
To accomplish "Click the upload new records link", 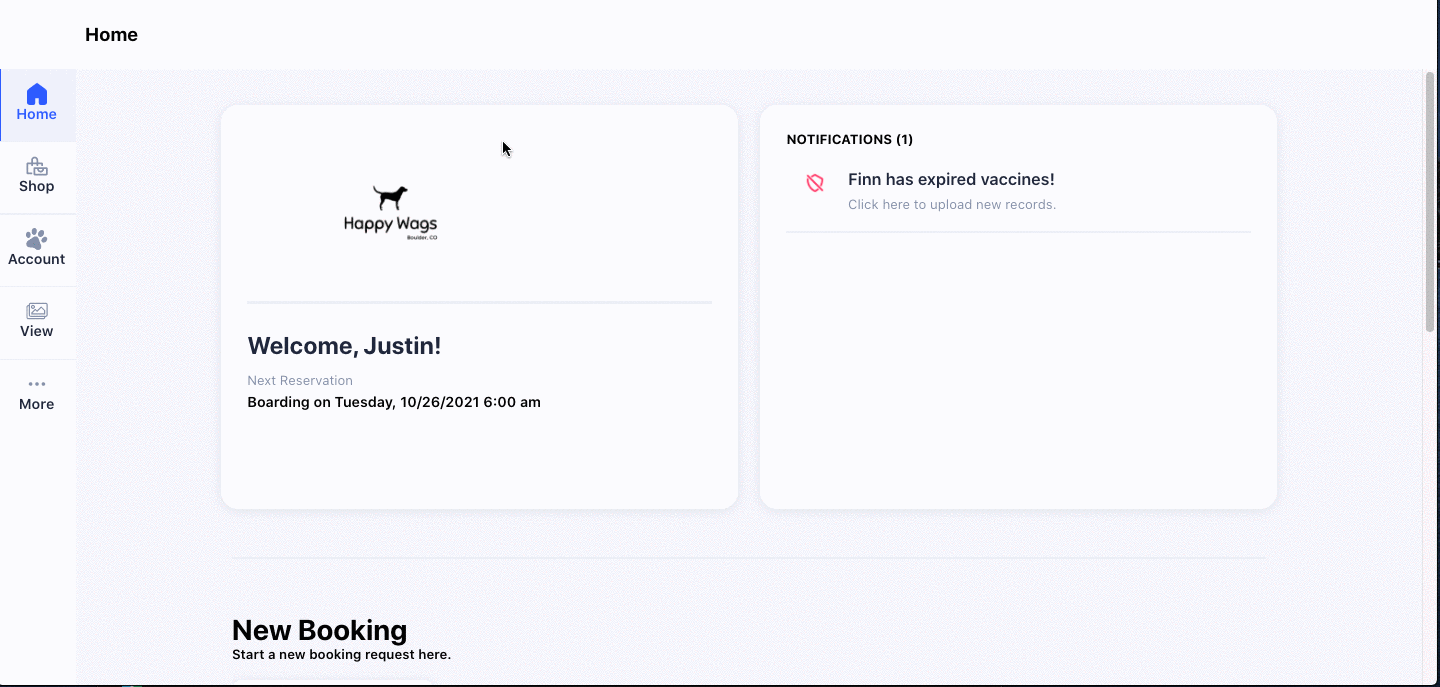I will tap(951, 204).
